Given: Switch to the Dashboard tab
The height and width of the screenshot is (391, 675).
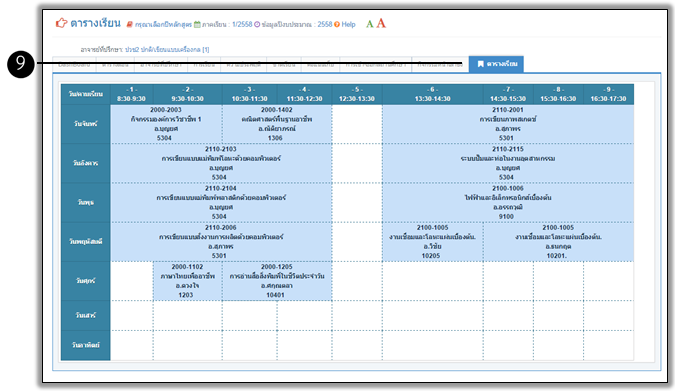Looking at the screenshot, I should coord(74,65).
